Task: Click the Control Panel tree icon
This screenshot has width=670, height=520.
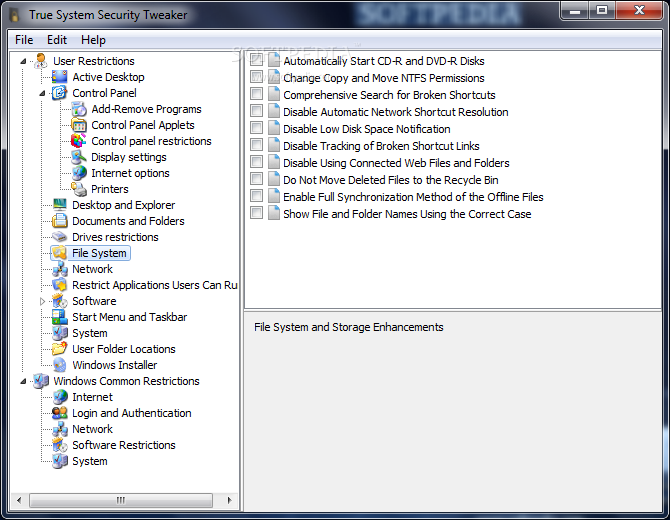Action: [59, 93]
